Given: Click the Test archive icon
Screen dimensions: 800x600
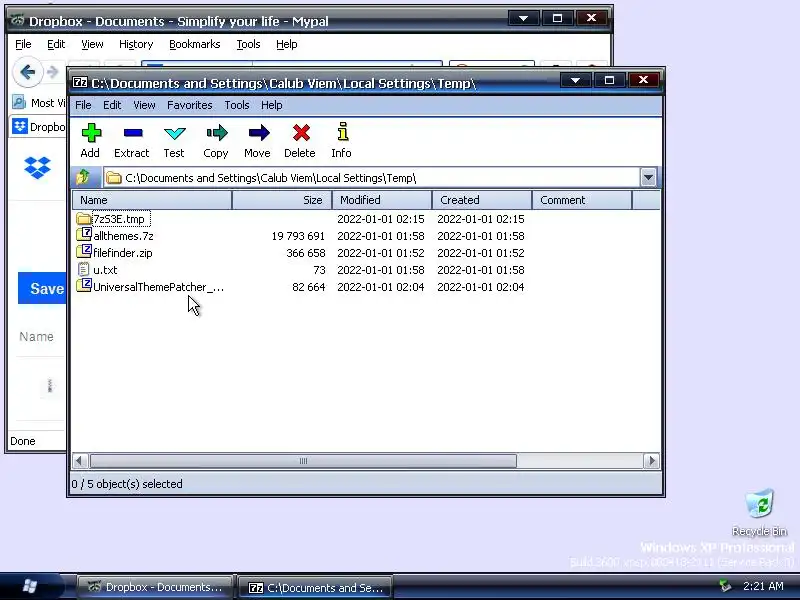Looking at the screenshot, I should 174,133.
